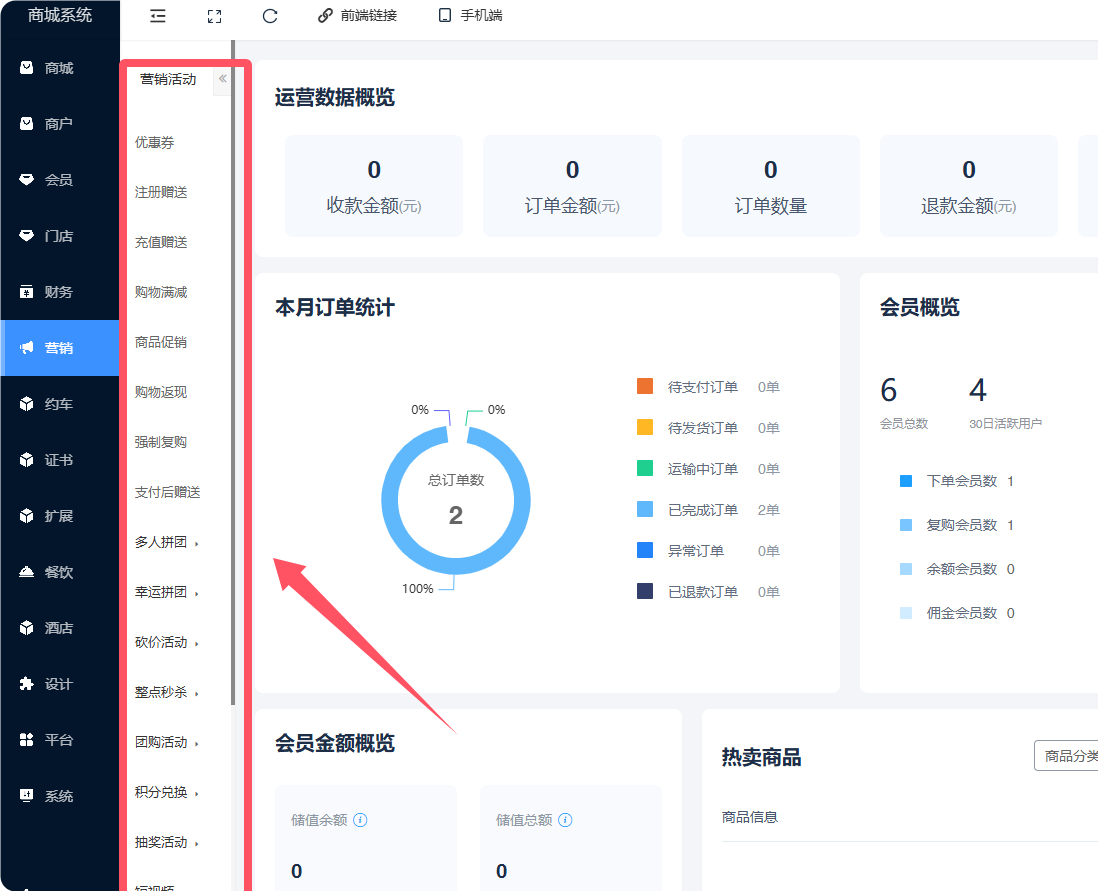Screen dimensions: 1098x891
Task: Open the 证书 module icon
Action: tap(60, 460)
